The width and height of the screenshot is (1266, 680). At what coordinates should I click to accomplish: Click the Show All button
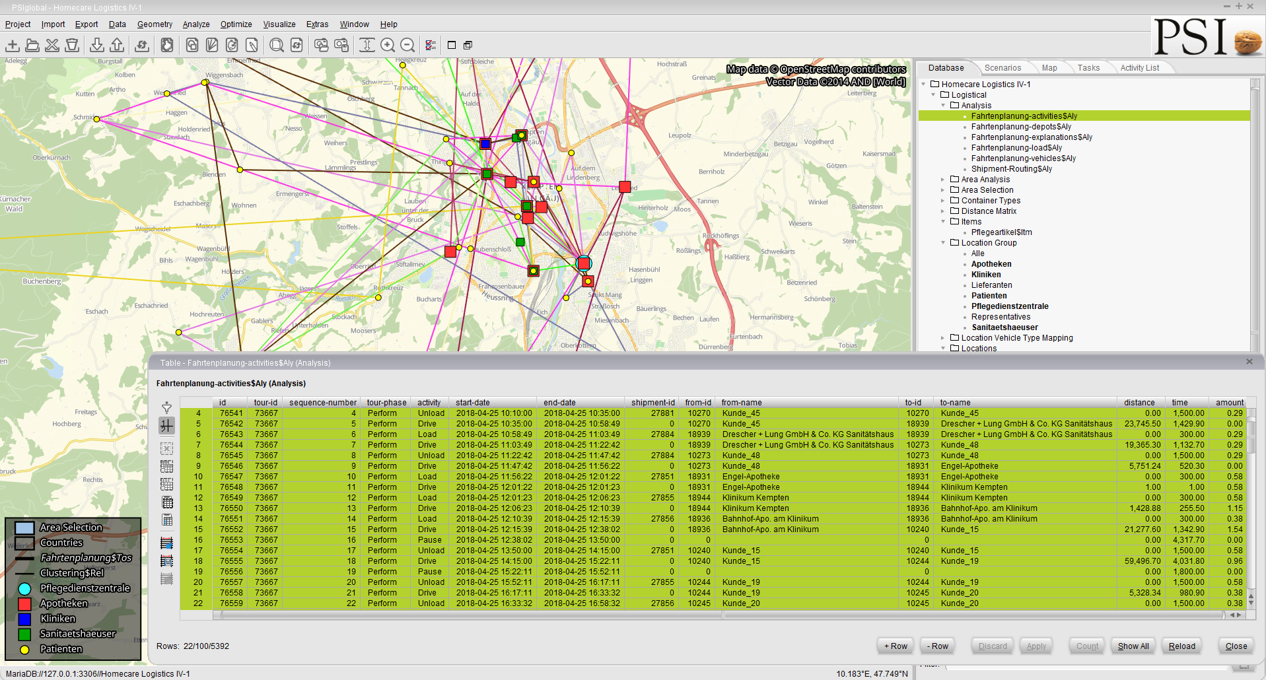[x=1133, y=646]
